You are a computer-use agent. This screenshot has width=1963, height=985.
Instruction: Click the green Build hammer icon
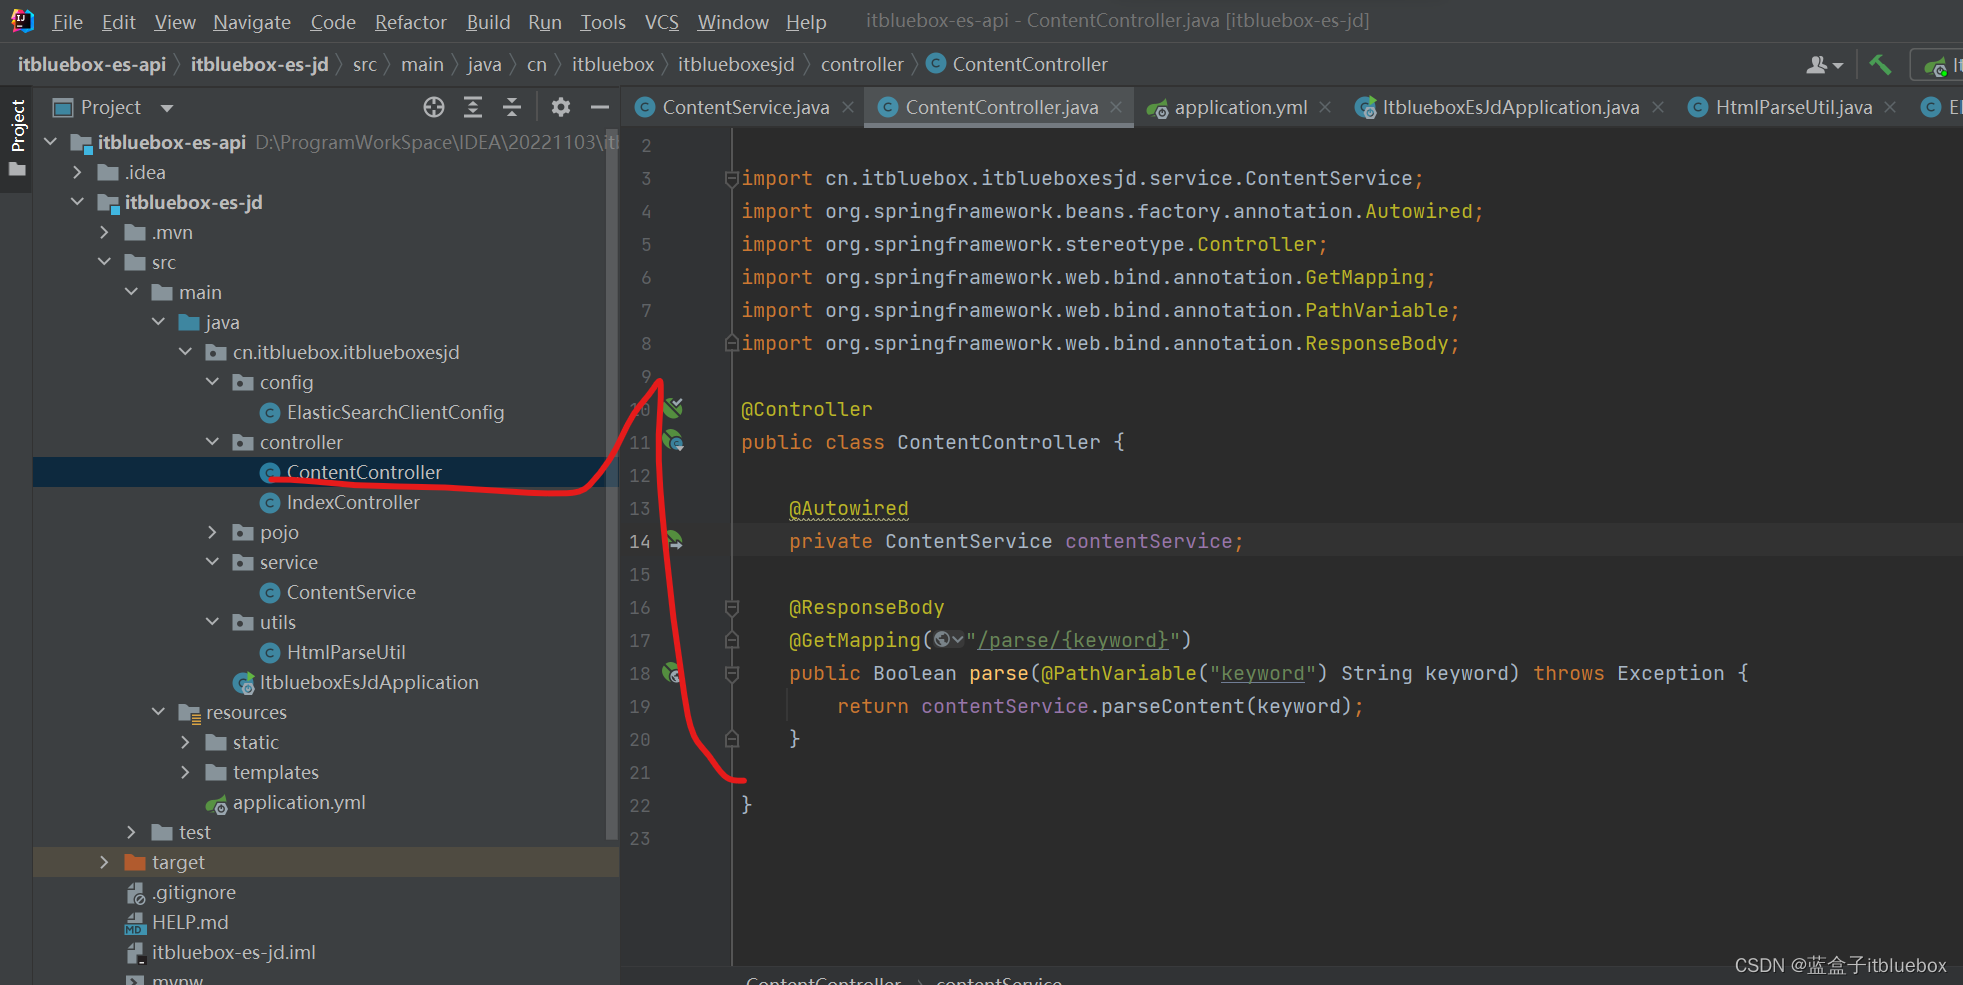point(1880,65)
